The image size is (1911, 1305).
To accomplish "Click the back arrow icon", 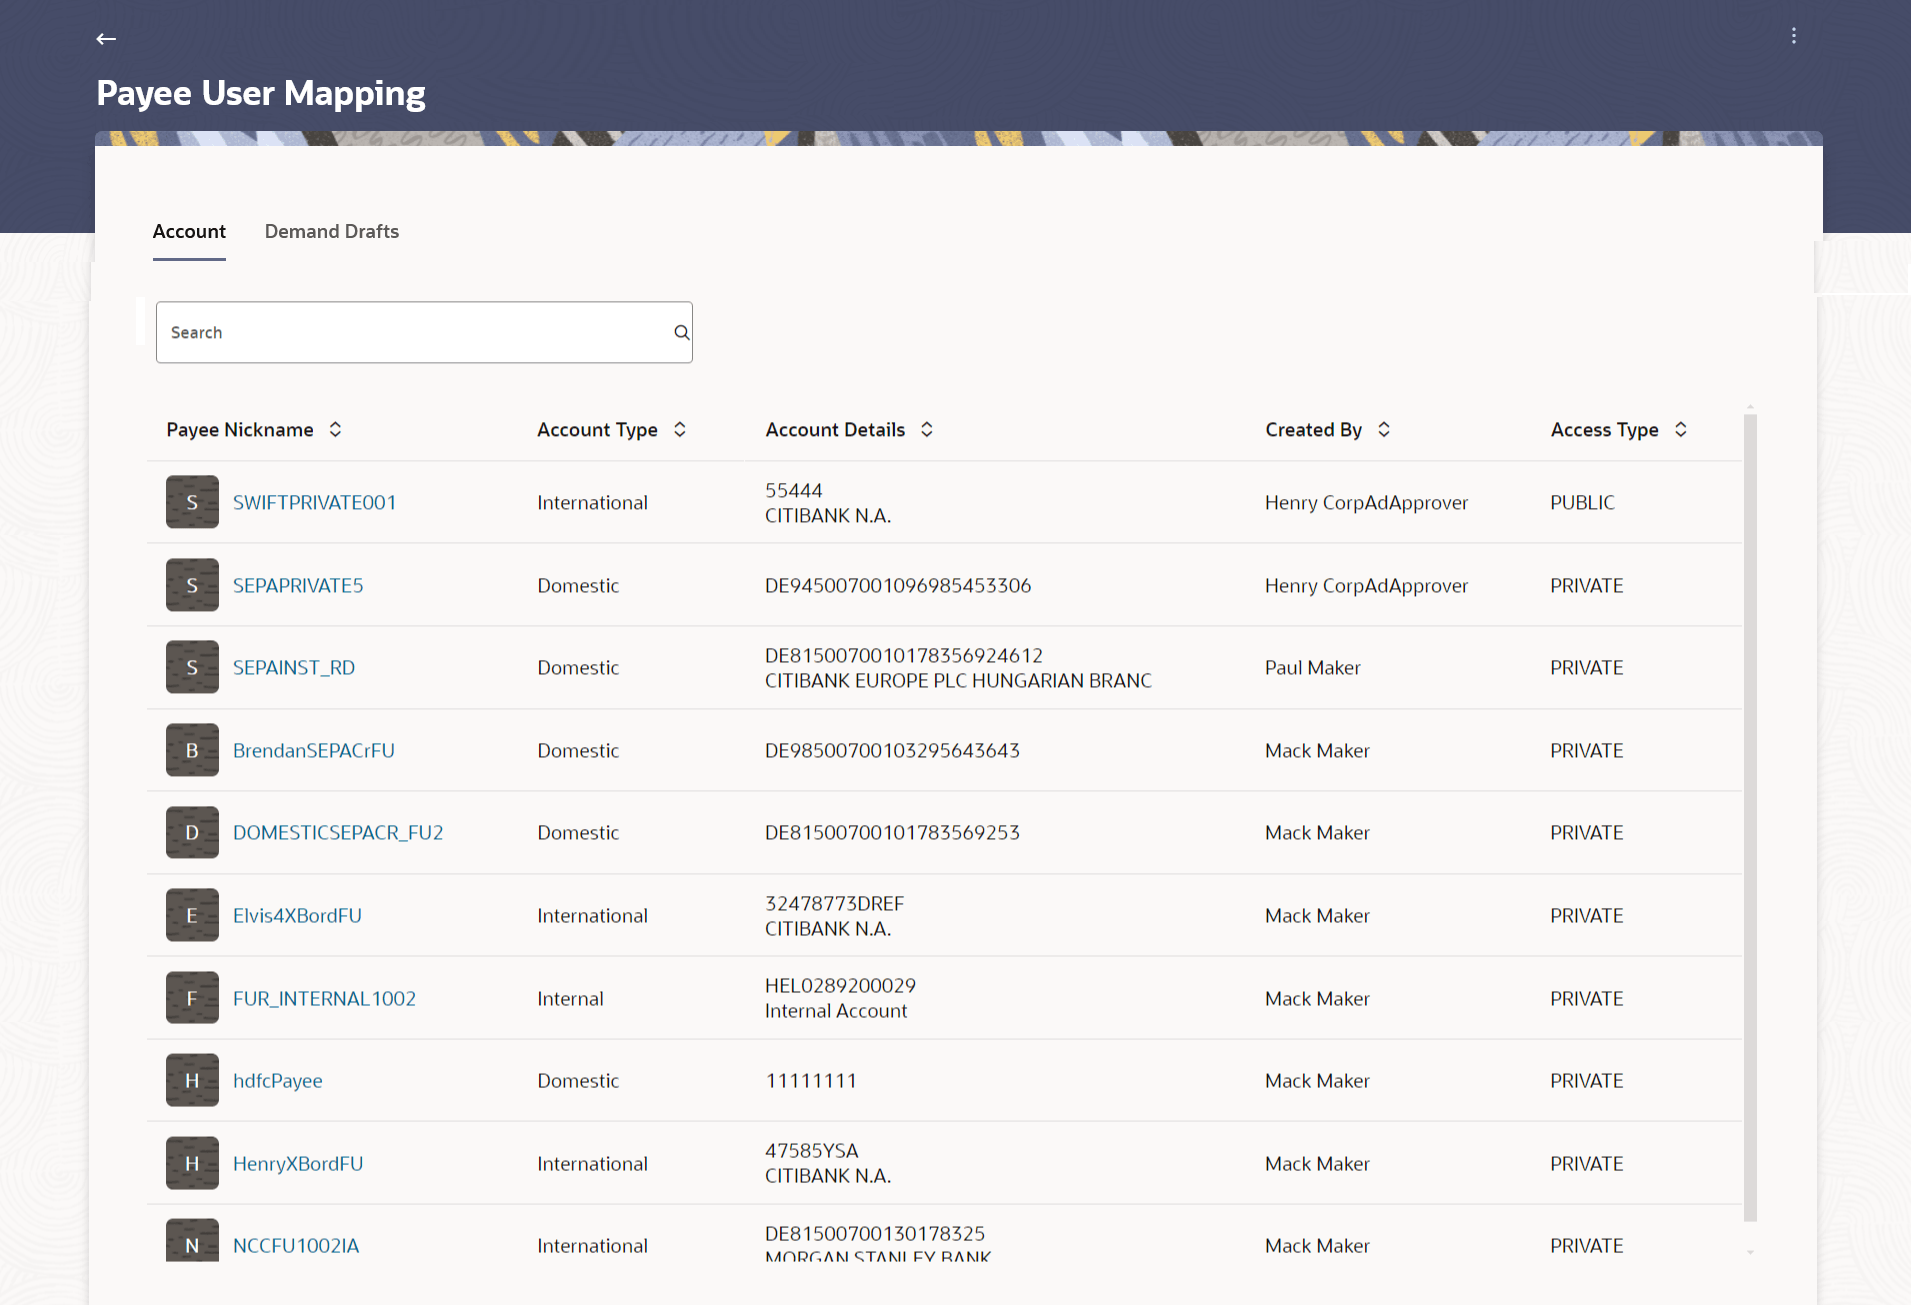I will [106, 39].
